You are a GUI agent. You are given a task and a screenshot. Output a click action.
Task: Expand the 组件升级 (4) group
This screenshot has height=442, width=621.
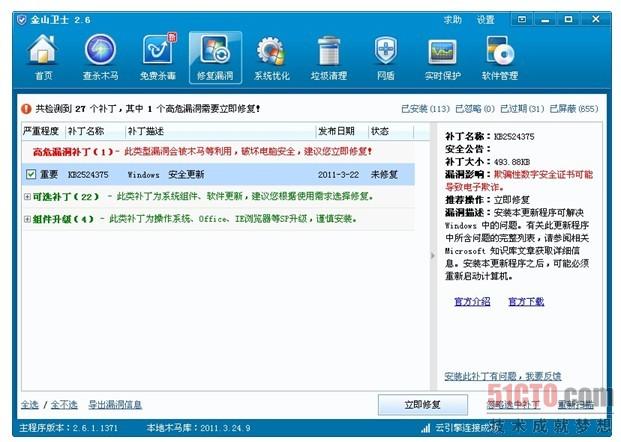coord(27,219)
